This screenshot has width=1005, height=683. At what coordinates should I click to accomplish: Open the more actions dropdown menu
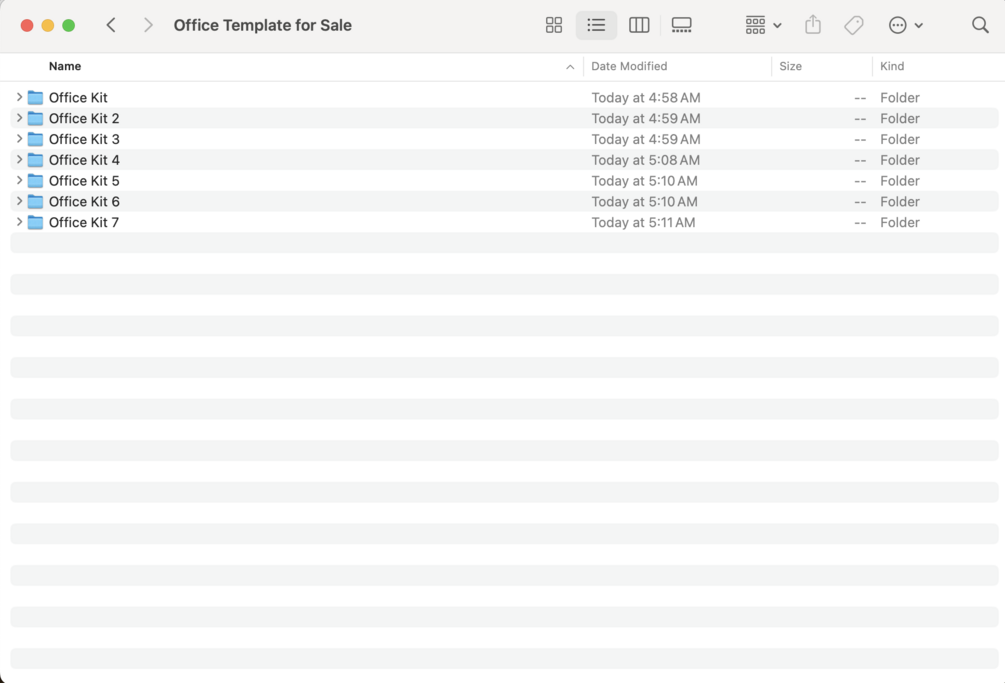tap(905, 25)
